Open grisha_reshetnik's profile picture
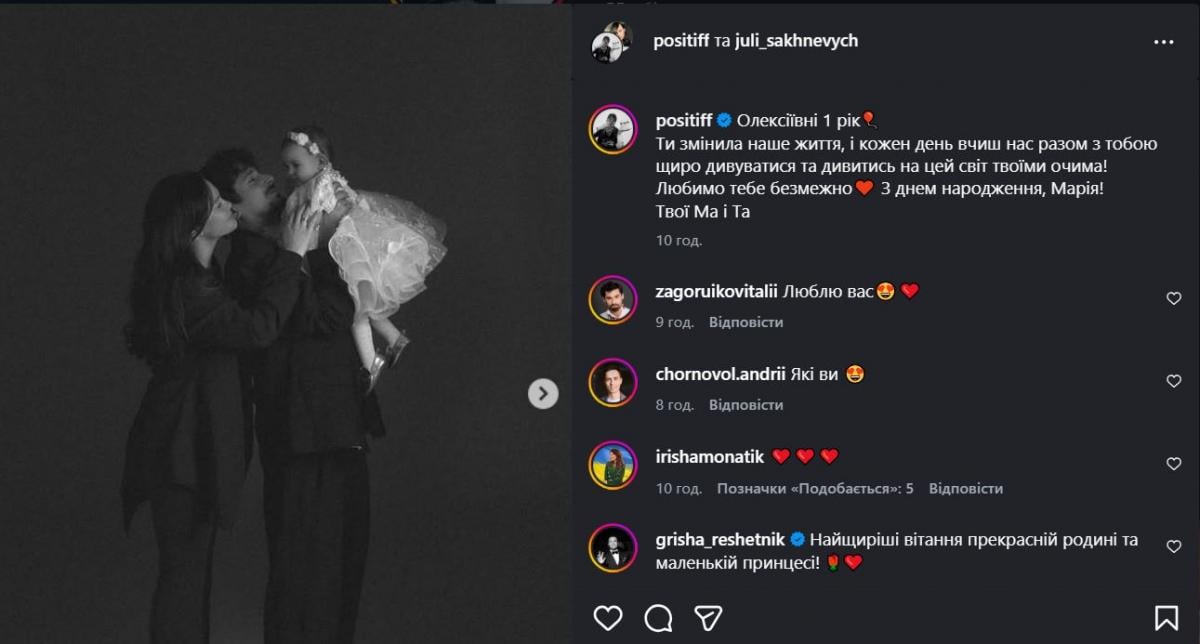Viewport: 1200px width, 644px height. click(613, 548)
